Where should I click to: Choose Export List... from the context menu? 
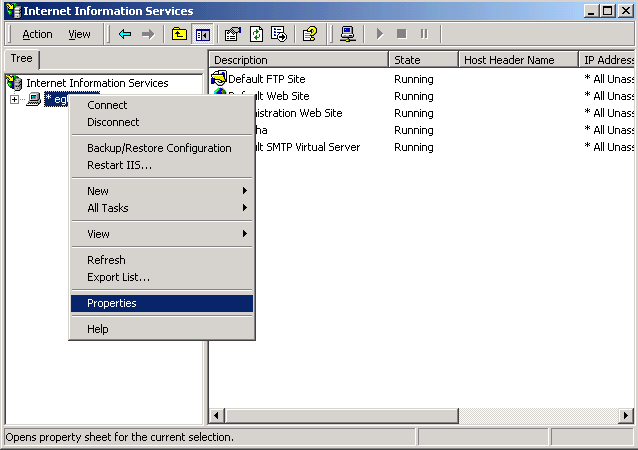coord(162,277)
